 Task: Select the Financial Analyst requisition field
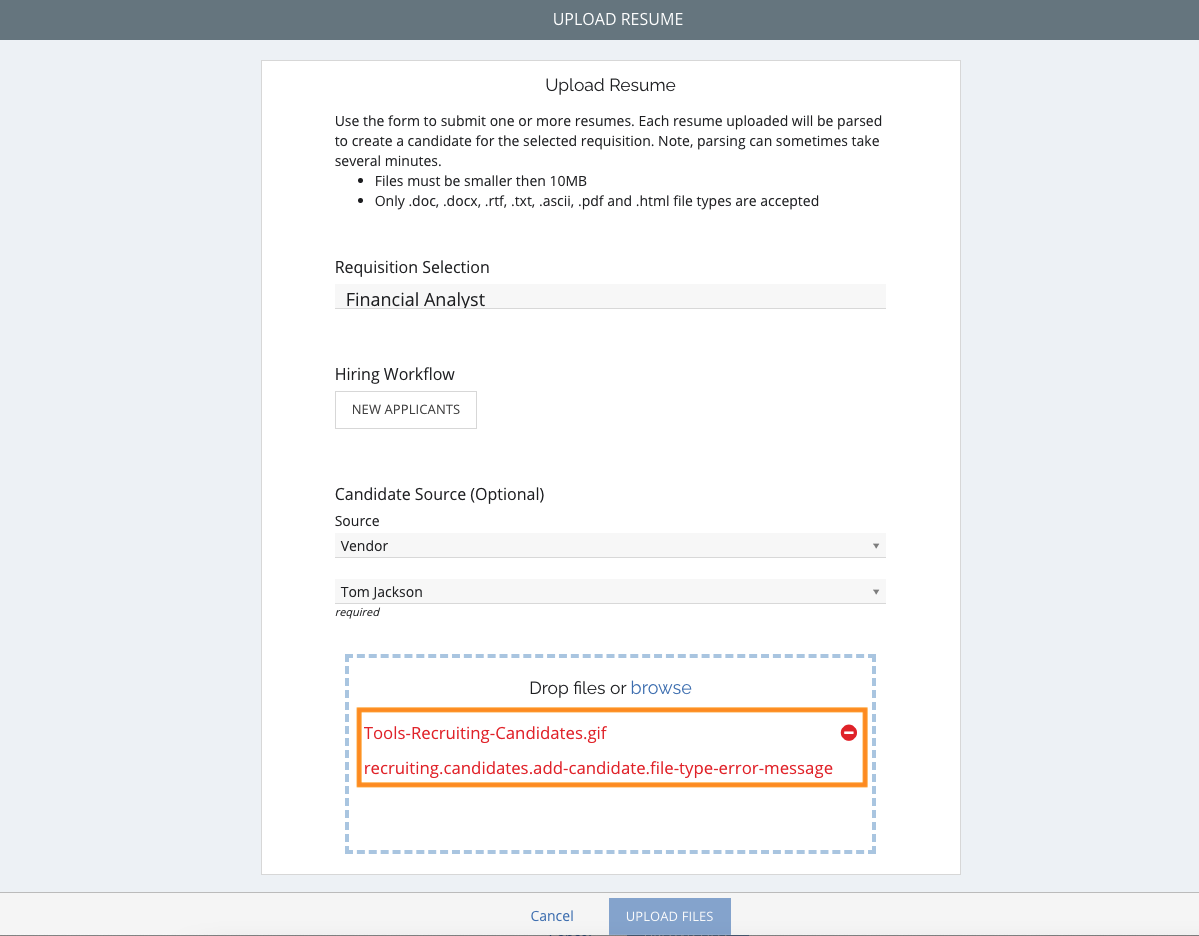pyautogui.click(x=610, y=297)
